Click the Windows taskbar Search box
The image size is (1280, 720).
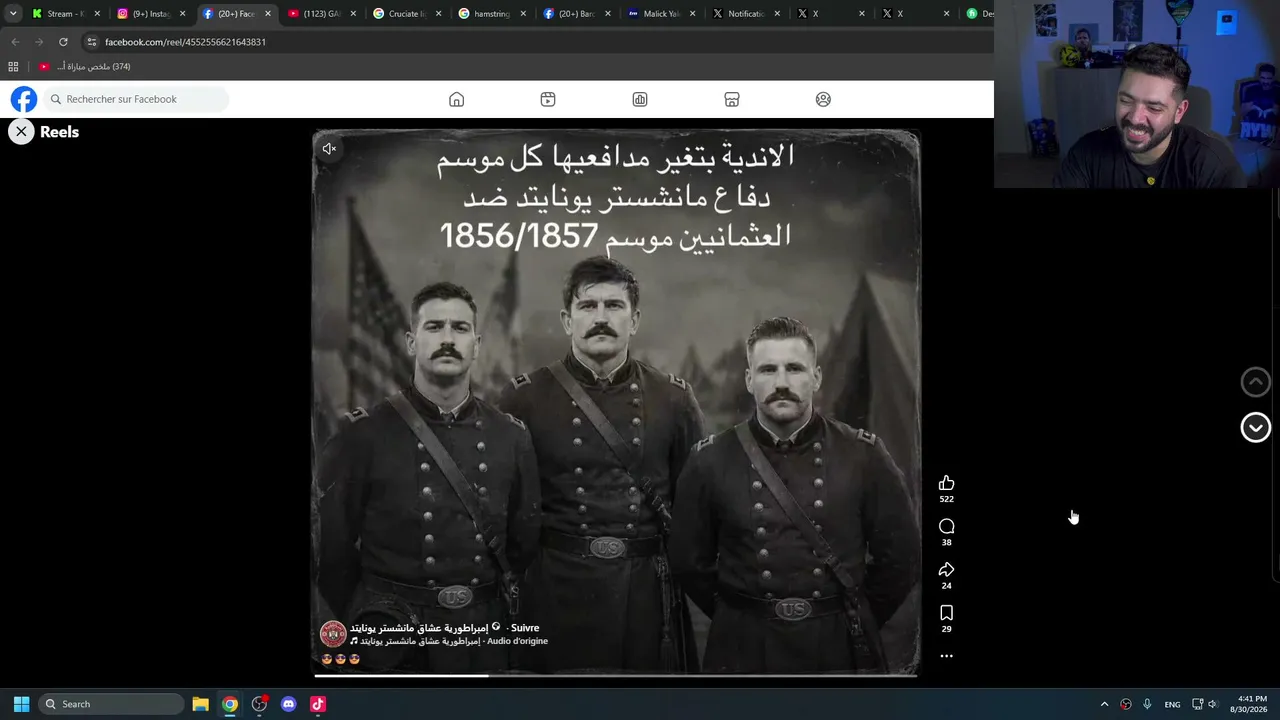112,704
